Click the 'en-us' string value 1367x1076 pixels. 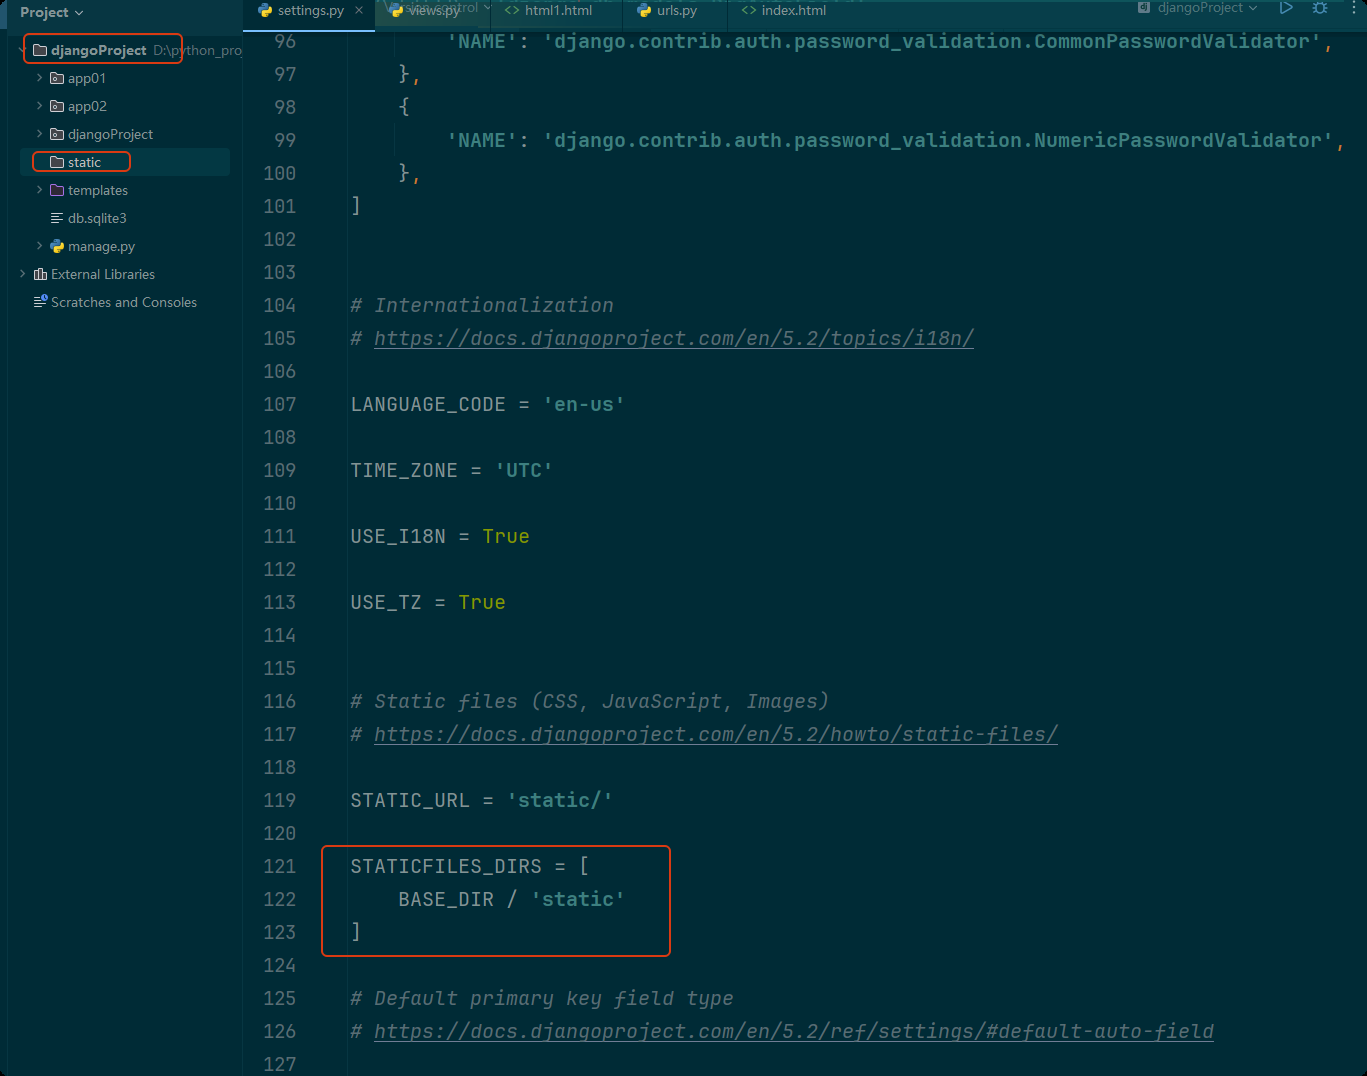(584, 404)
